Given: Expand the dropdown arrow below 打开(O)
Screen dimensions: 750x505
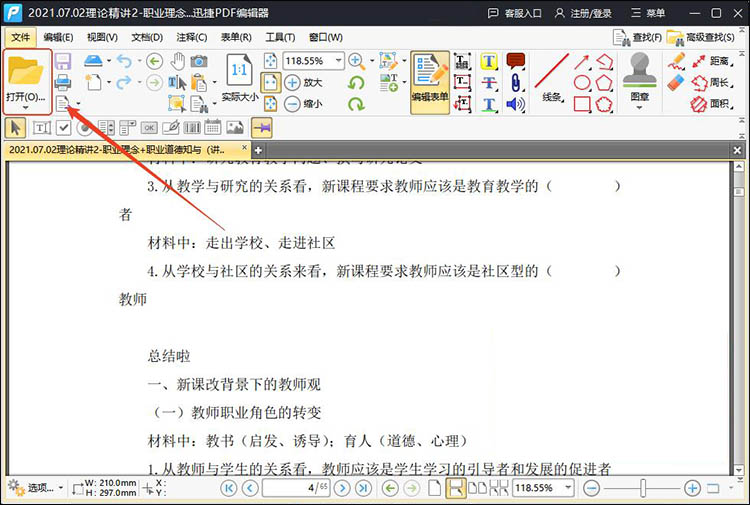Looking at the screenshot, I should click(26, 108).
